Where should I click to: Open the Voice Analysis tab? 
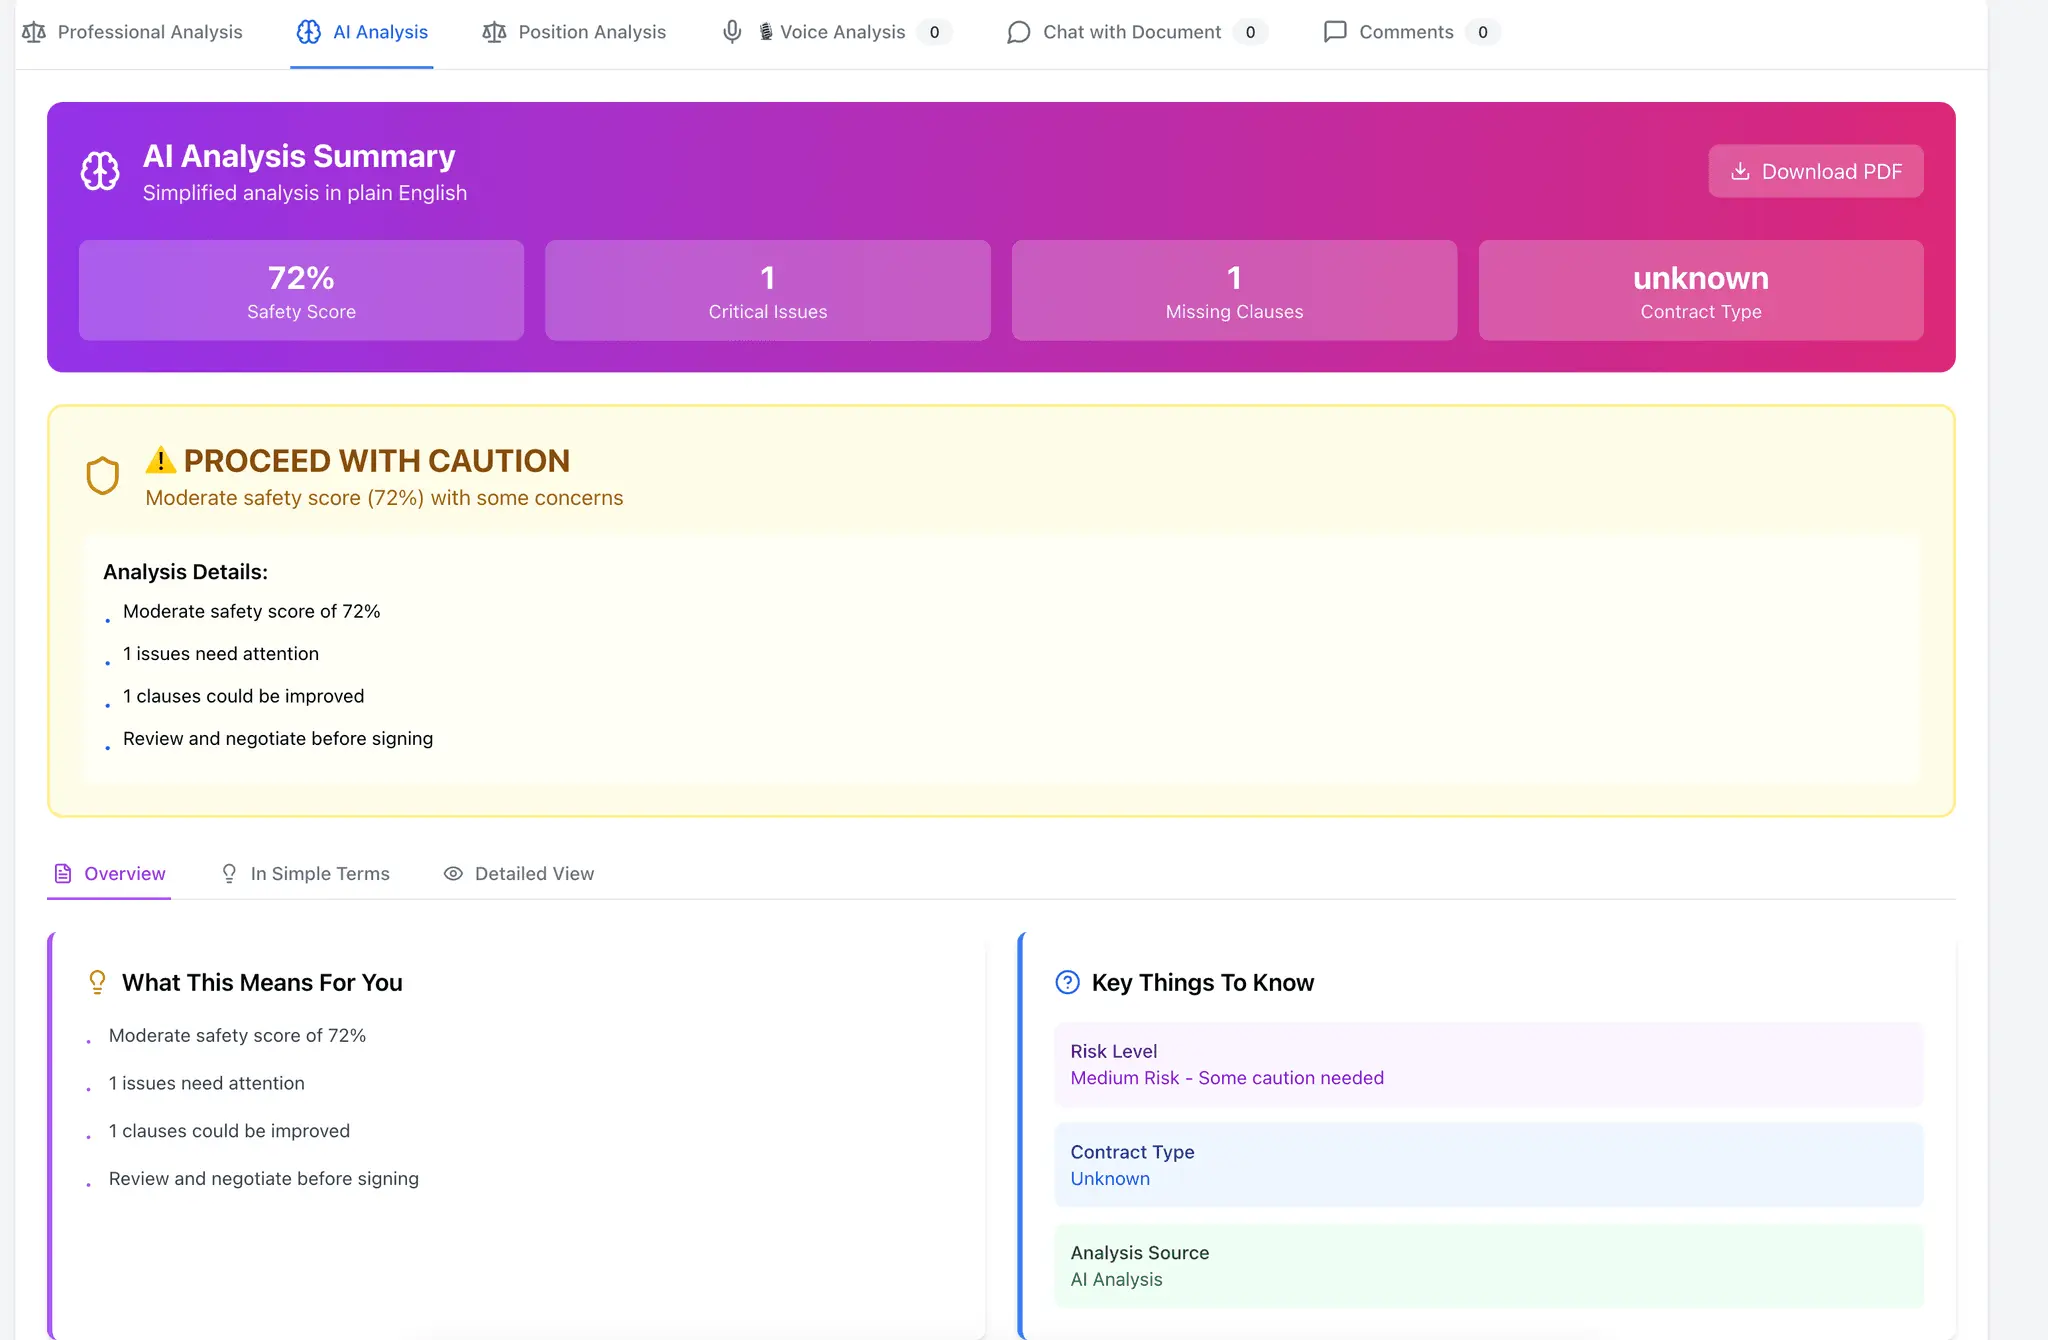(836, 32)
